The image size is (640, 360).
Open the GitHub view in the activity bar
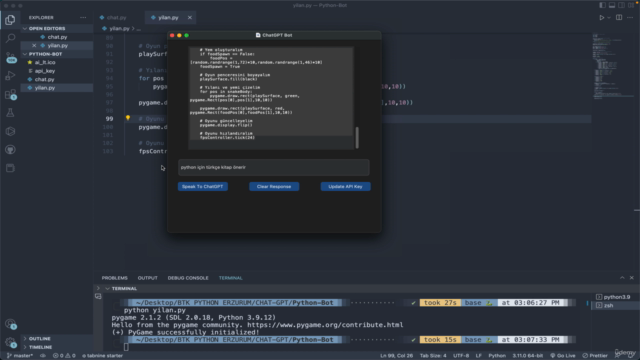[10, 149]
